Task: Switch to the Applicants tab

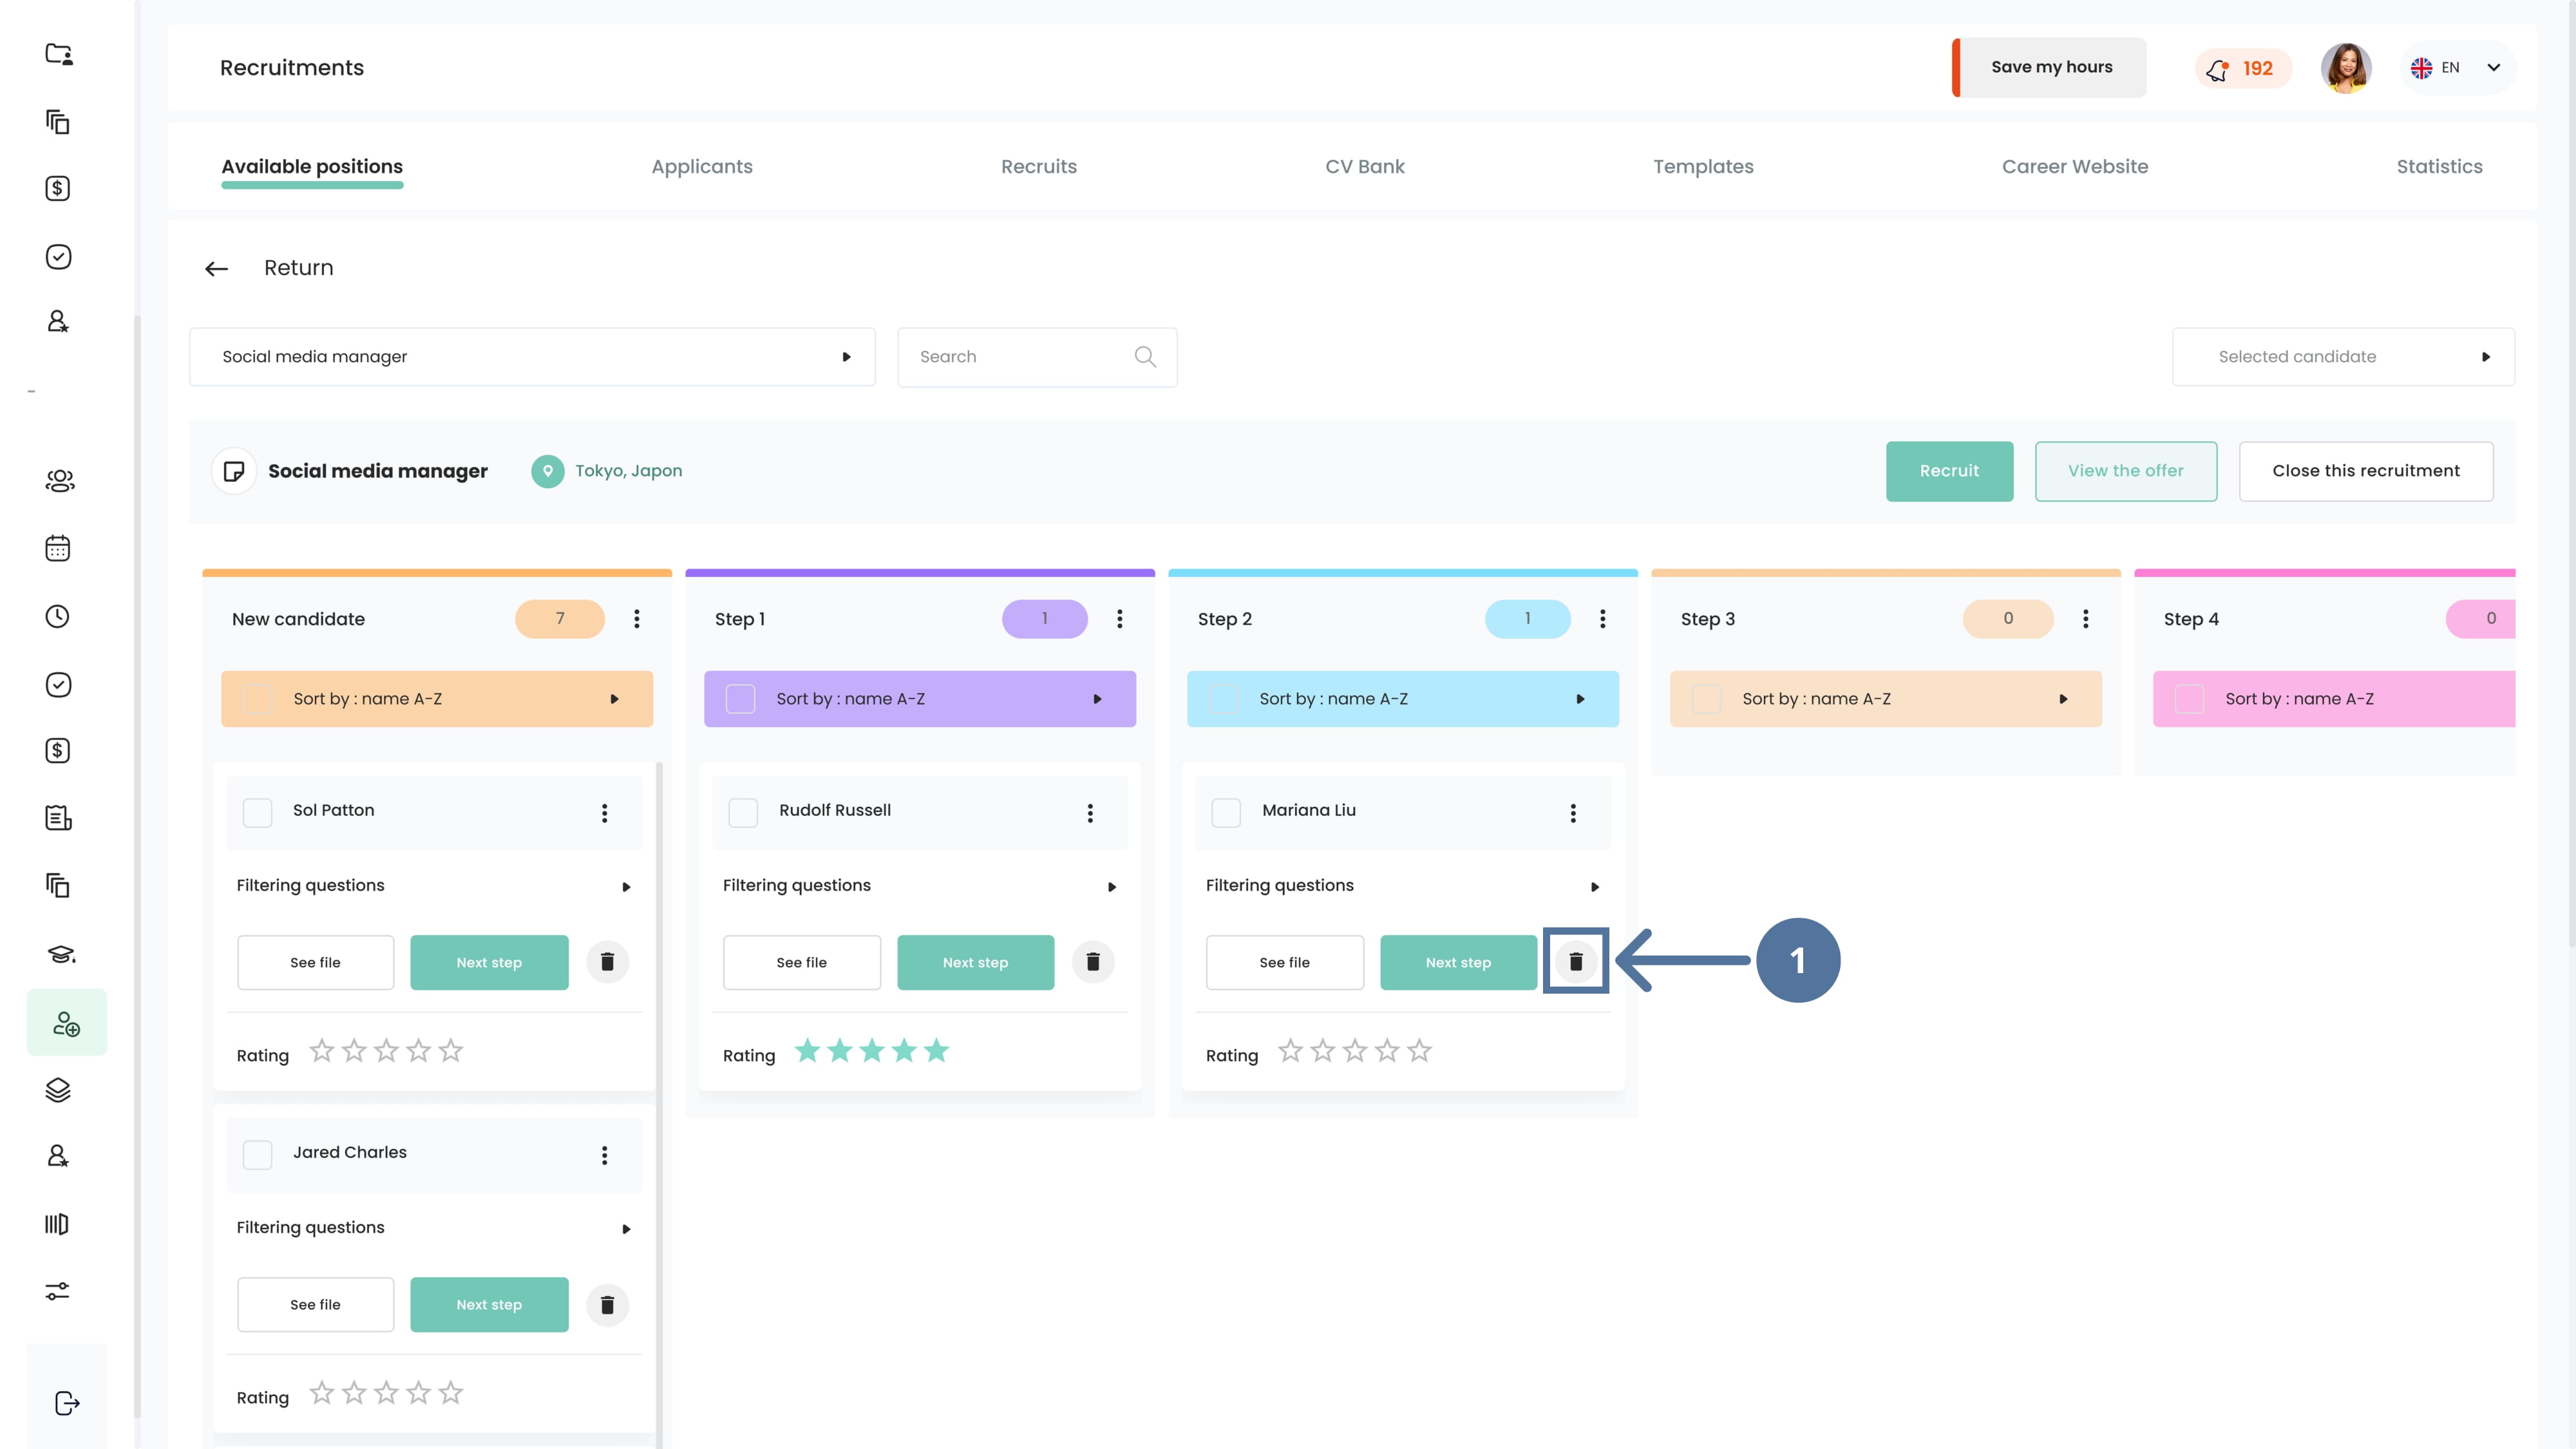Action: [702, 167]
